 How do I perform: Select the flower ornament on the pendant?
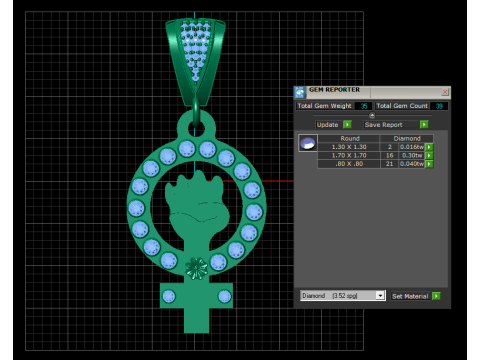[x=196, y=268]
